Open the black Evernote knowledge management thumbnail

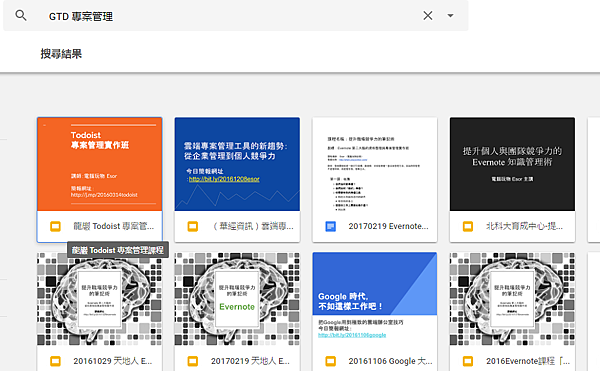coord(512,164)
